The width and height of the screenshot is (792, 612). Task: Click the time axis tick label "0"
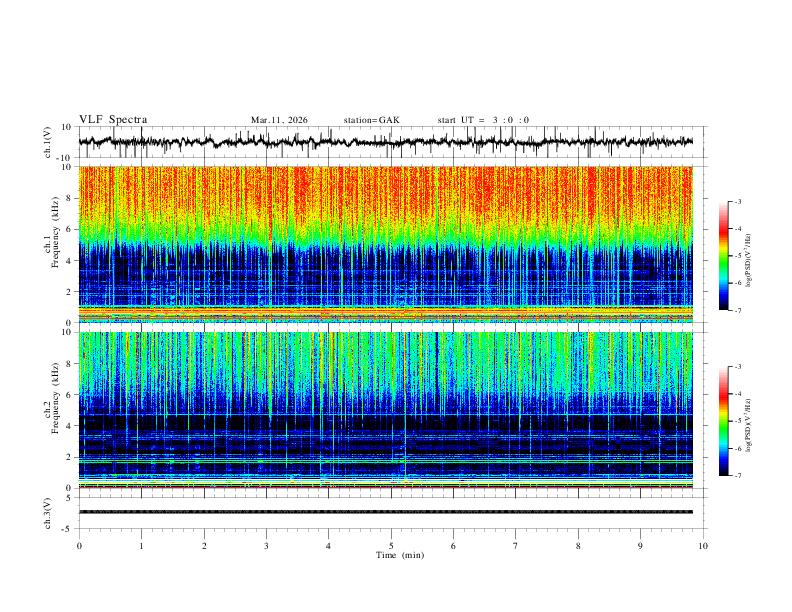[x=79, y=546]
